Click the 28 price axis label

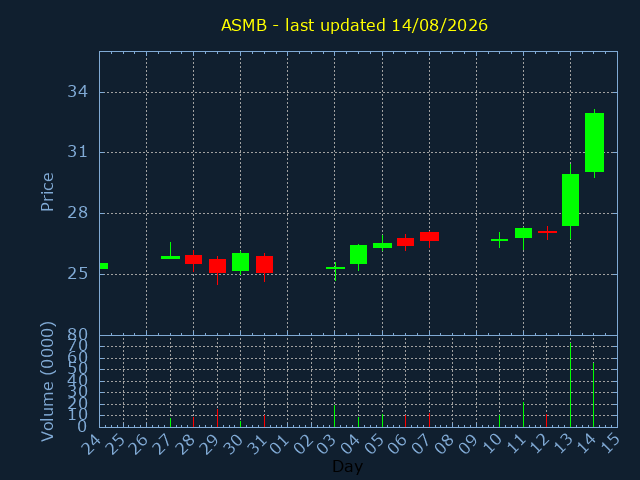[x=78, y=213]
